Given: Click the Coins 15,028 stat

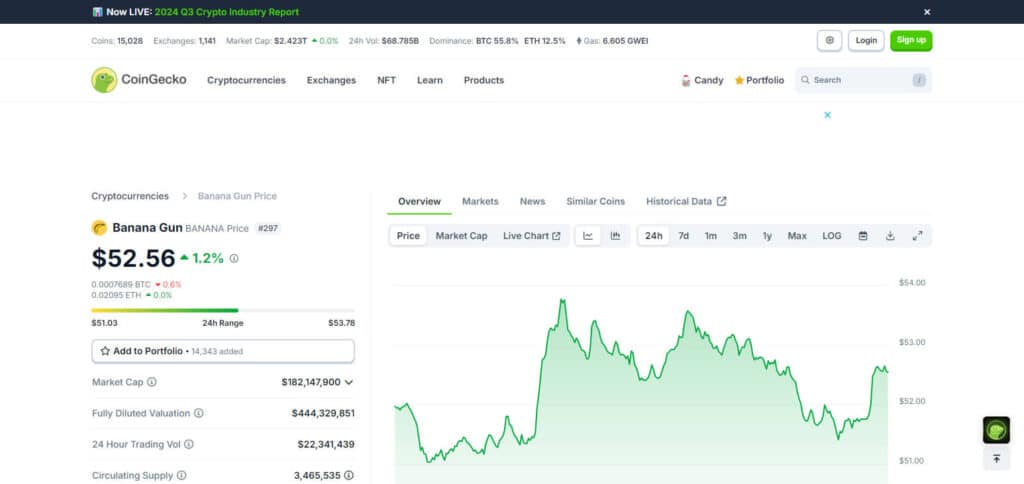Looking at the screenshot, I should [x=117, y=40].
